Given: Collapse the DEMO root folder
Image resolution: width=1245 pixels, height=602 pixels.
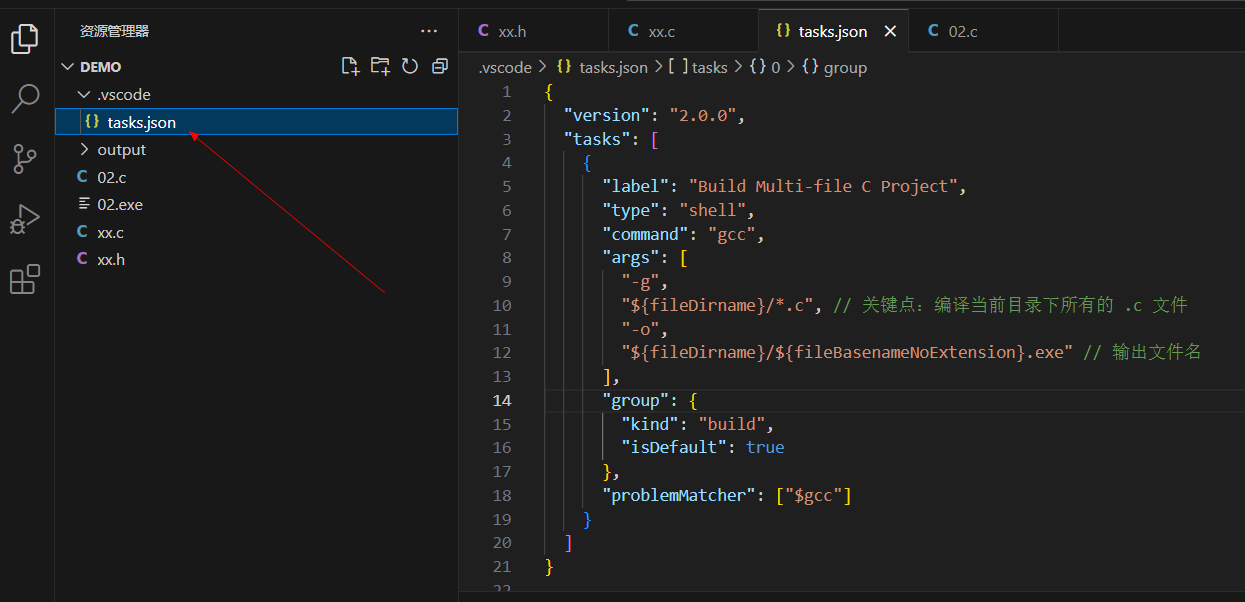Looking at the screenshot, I should click(x=68, y=67).
